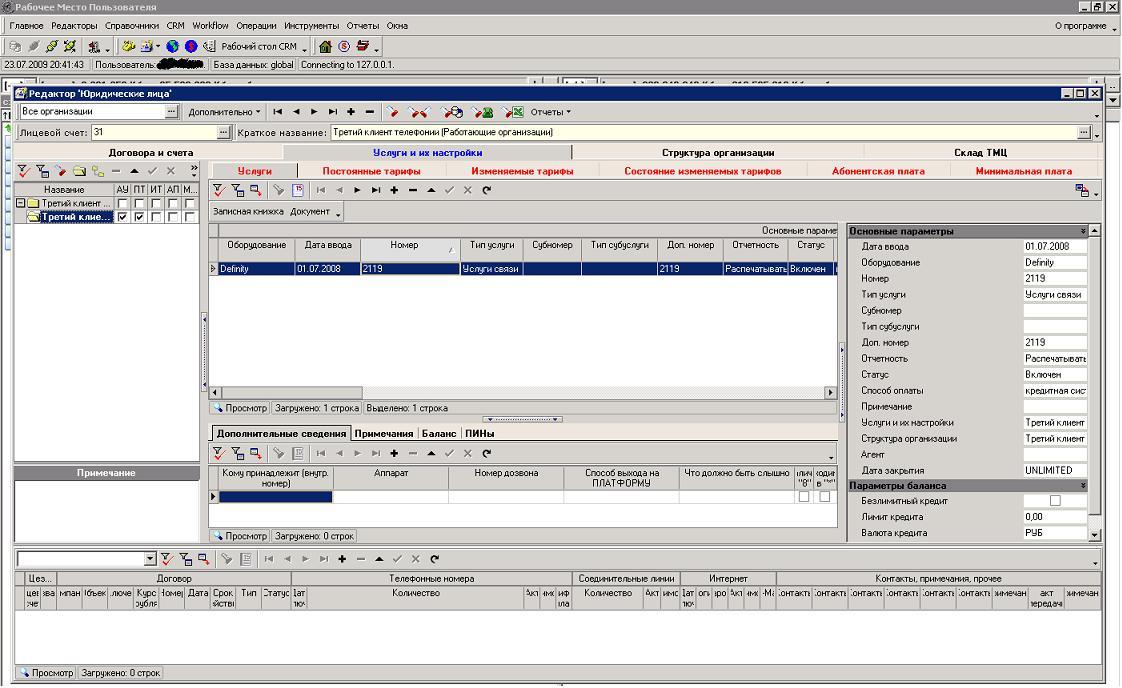Click the refresh arrow in services toolbar
The width and height of the screenshot is (1122, 688).
tap(487, 190)
